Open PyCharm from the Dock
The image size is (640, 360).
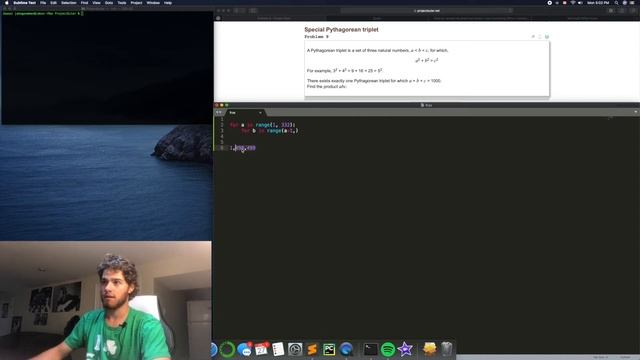(329, 349)
